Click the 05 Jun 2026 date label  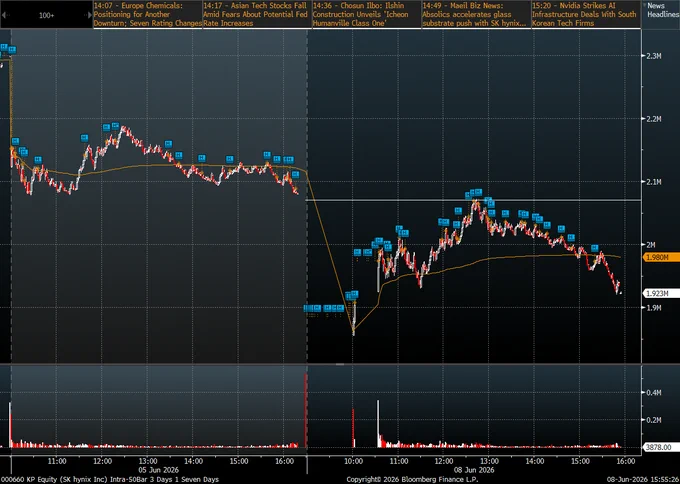pyautogui.click(x=159, y=470)
